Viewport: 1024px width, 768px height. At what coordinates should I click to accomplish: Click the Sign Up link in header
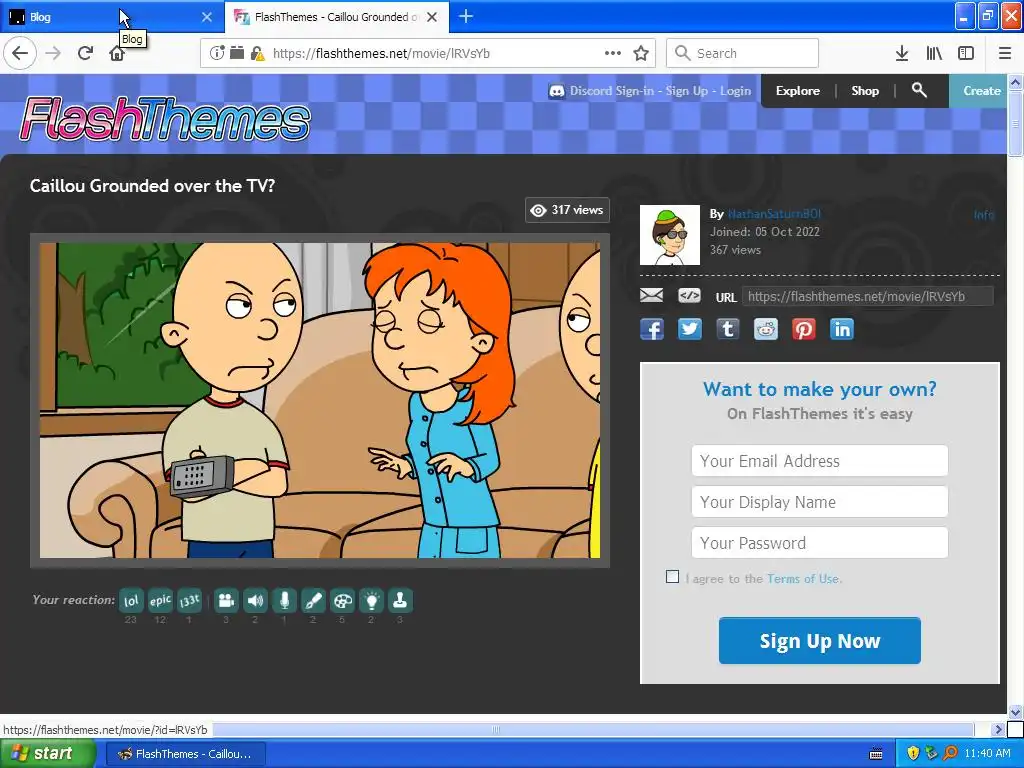coord(686,91)
